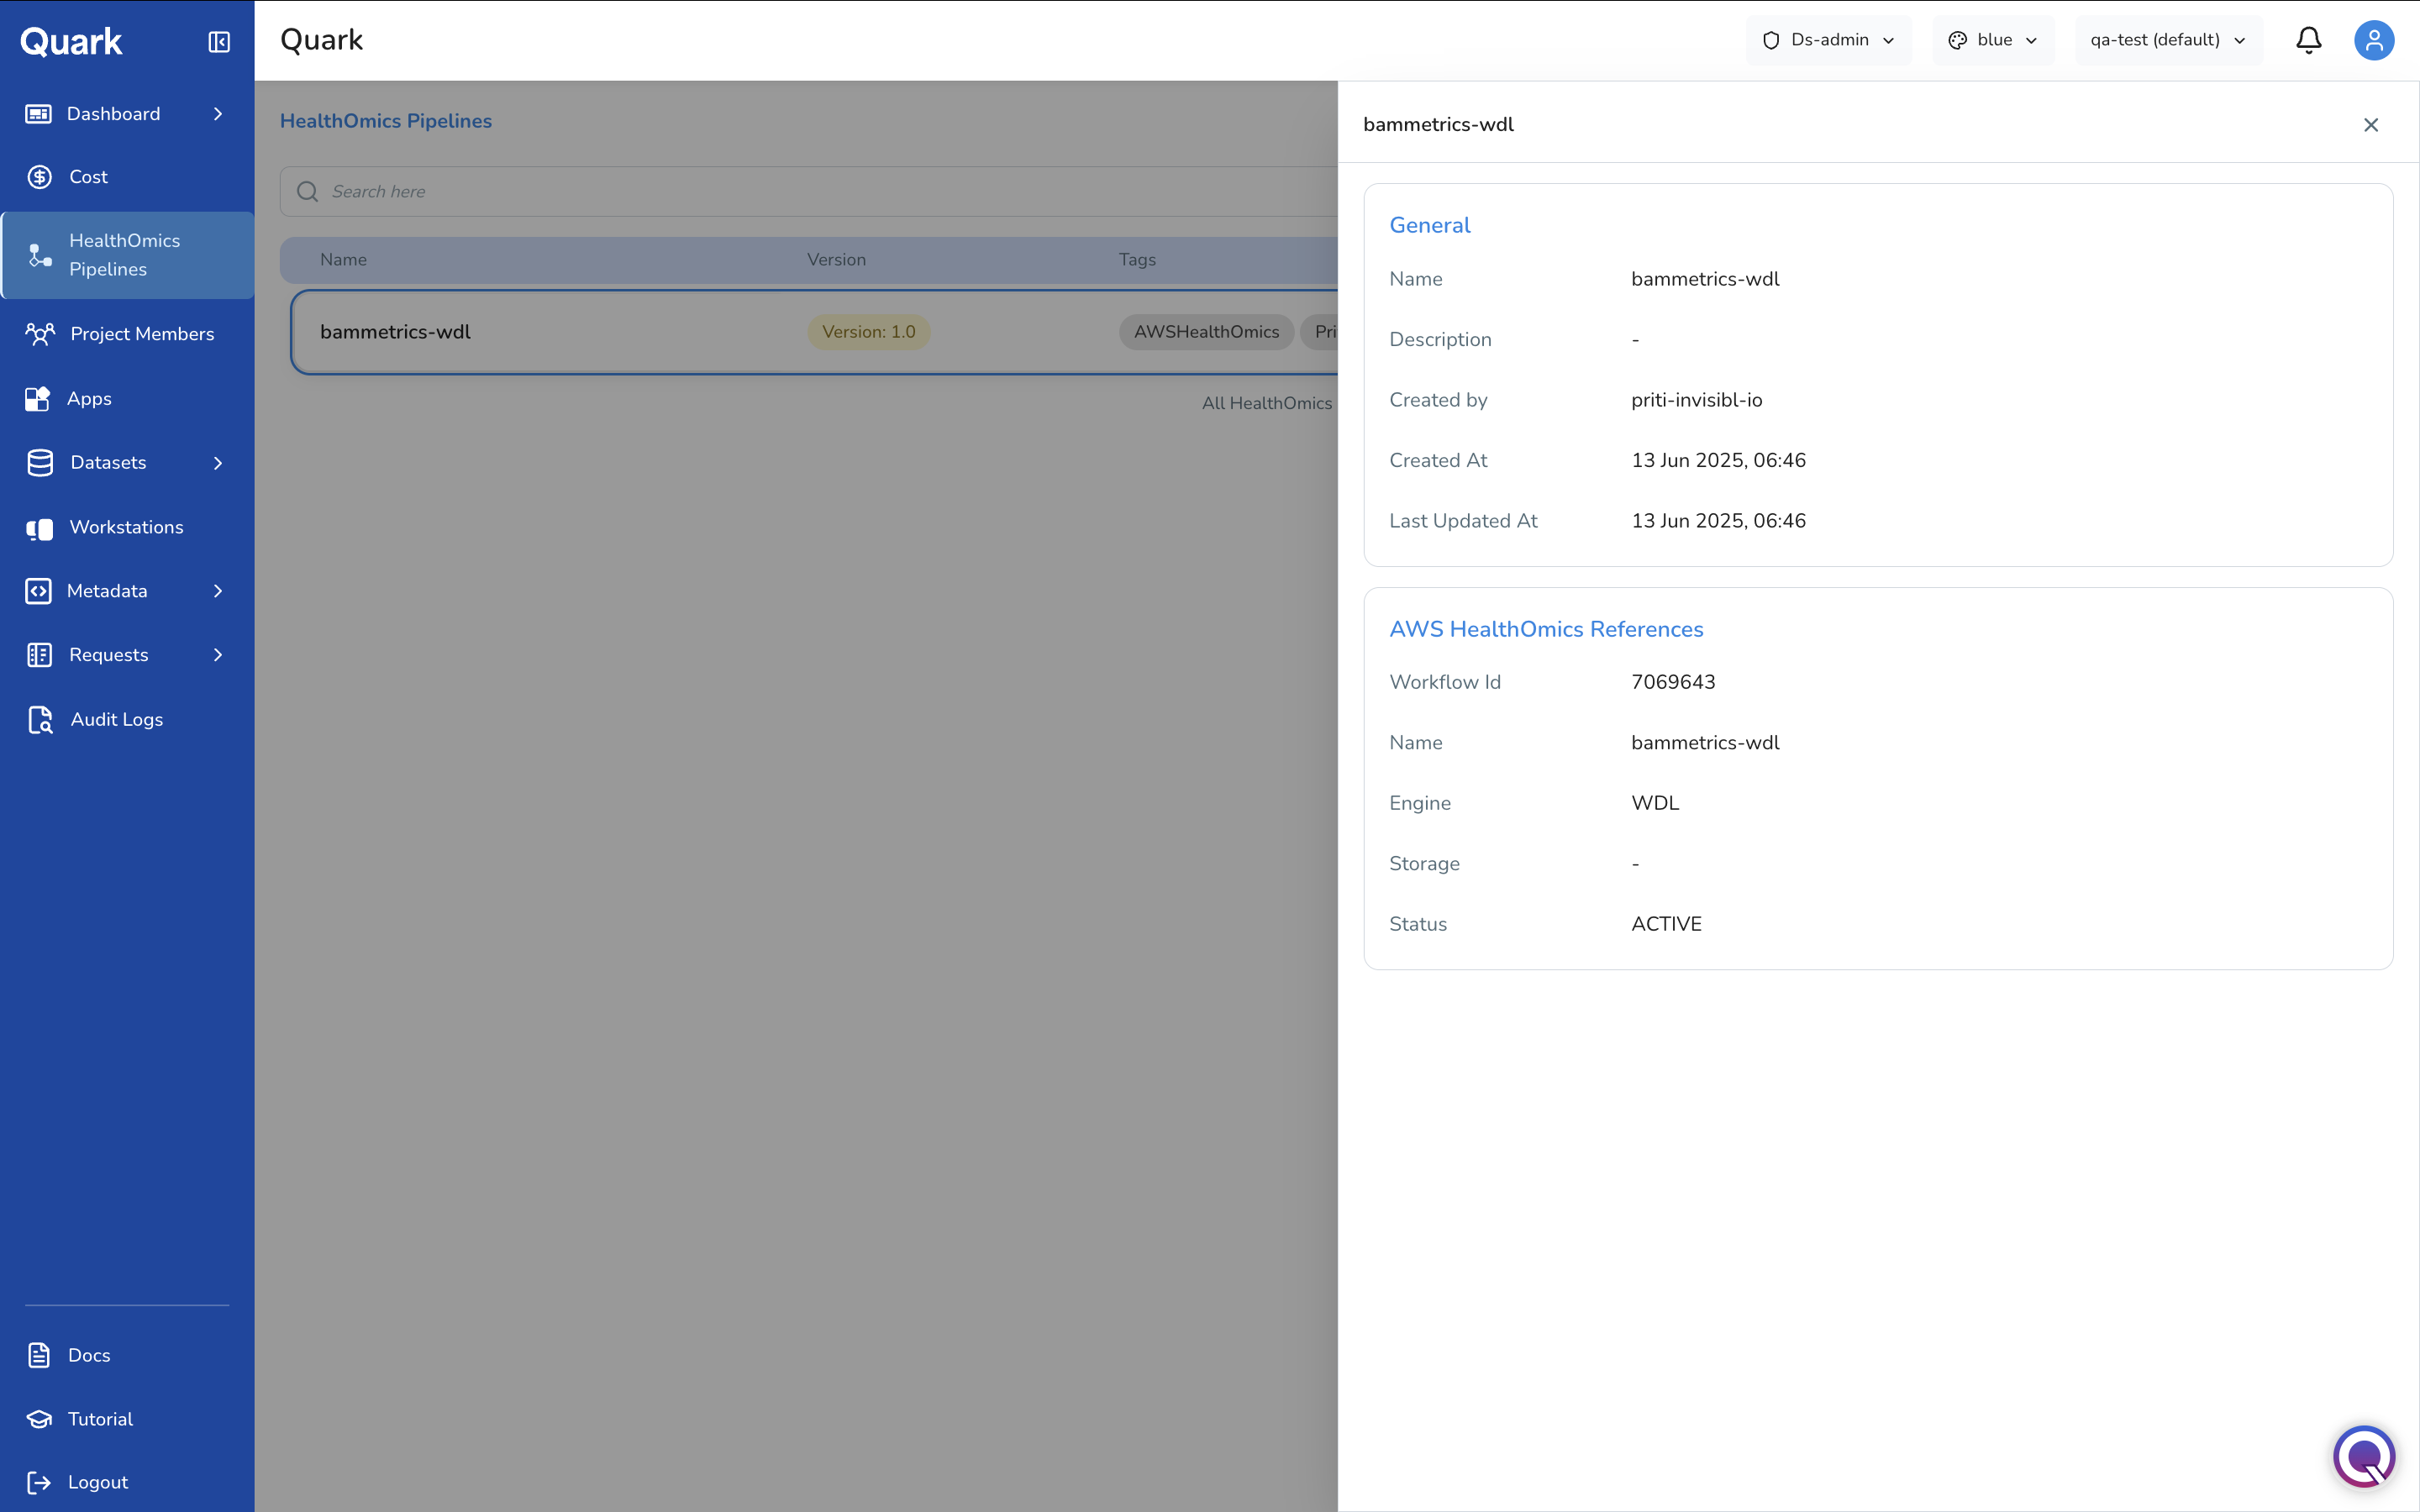Image resolution: width=2420 pixels, height=1512 pixels.
Task: Click the WDL engine value
Action: point(1655,803)
